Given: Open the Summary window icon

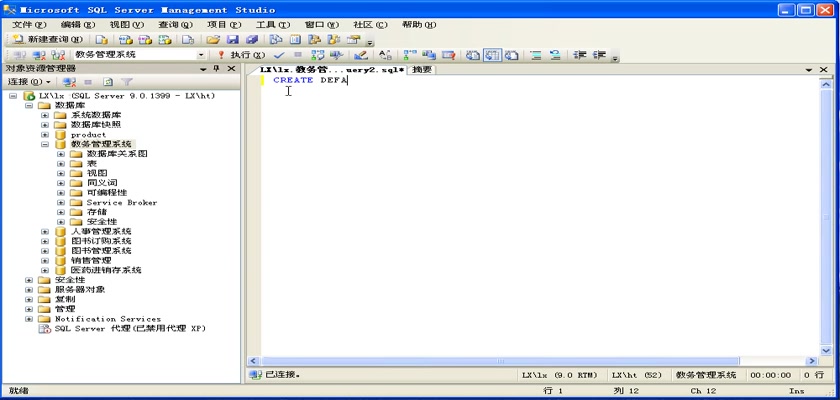Looking at the screenshot, I should click(x=295, y=40).
